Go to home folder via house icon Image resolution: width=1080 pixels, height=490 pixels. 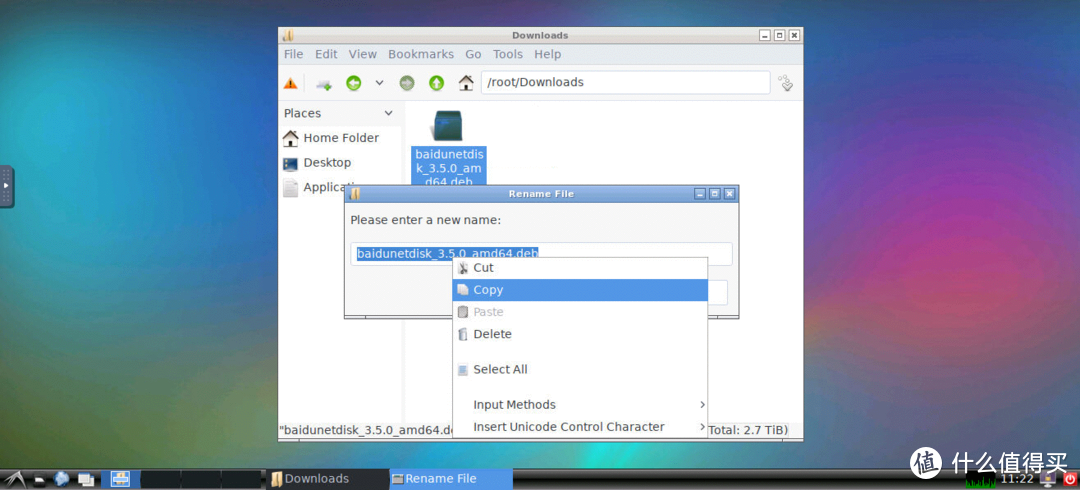pyautogui.click(x=466, y=83)
